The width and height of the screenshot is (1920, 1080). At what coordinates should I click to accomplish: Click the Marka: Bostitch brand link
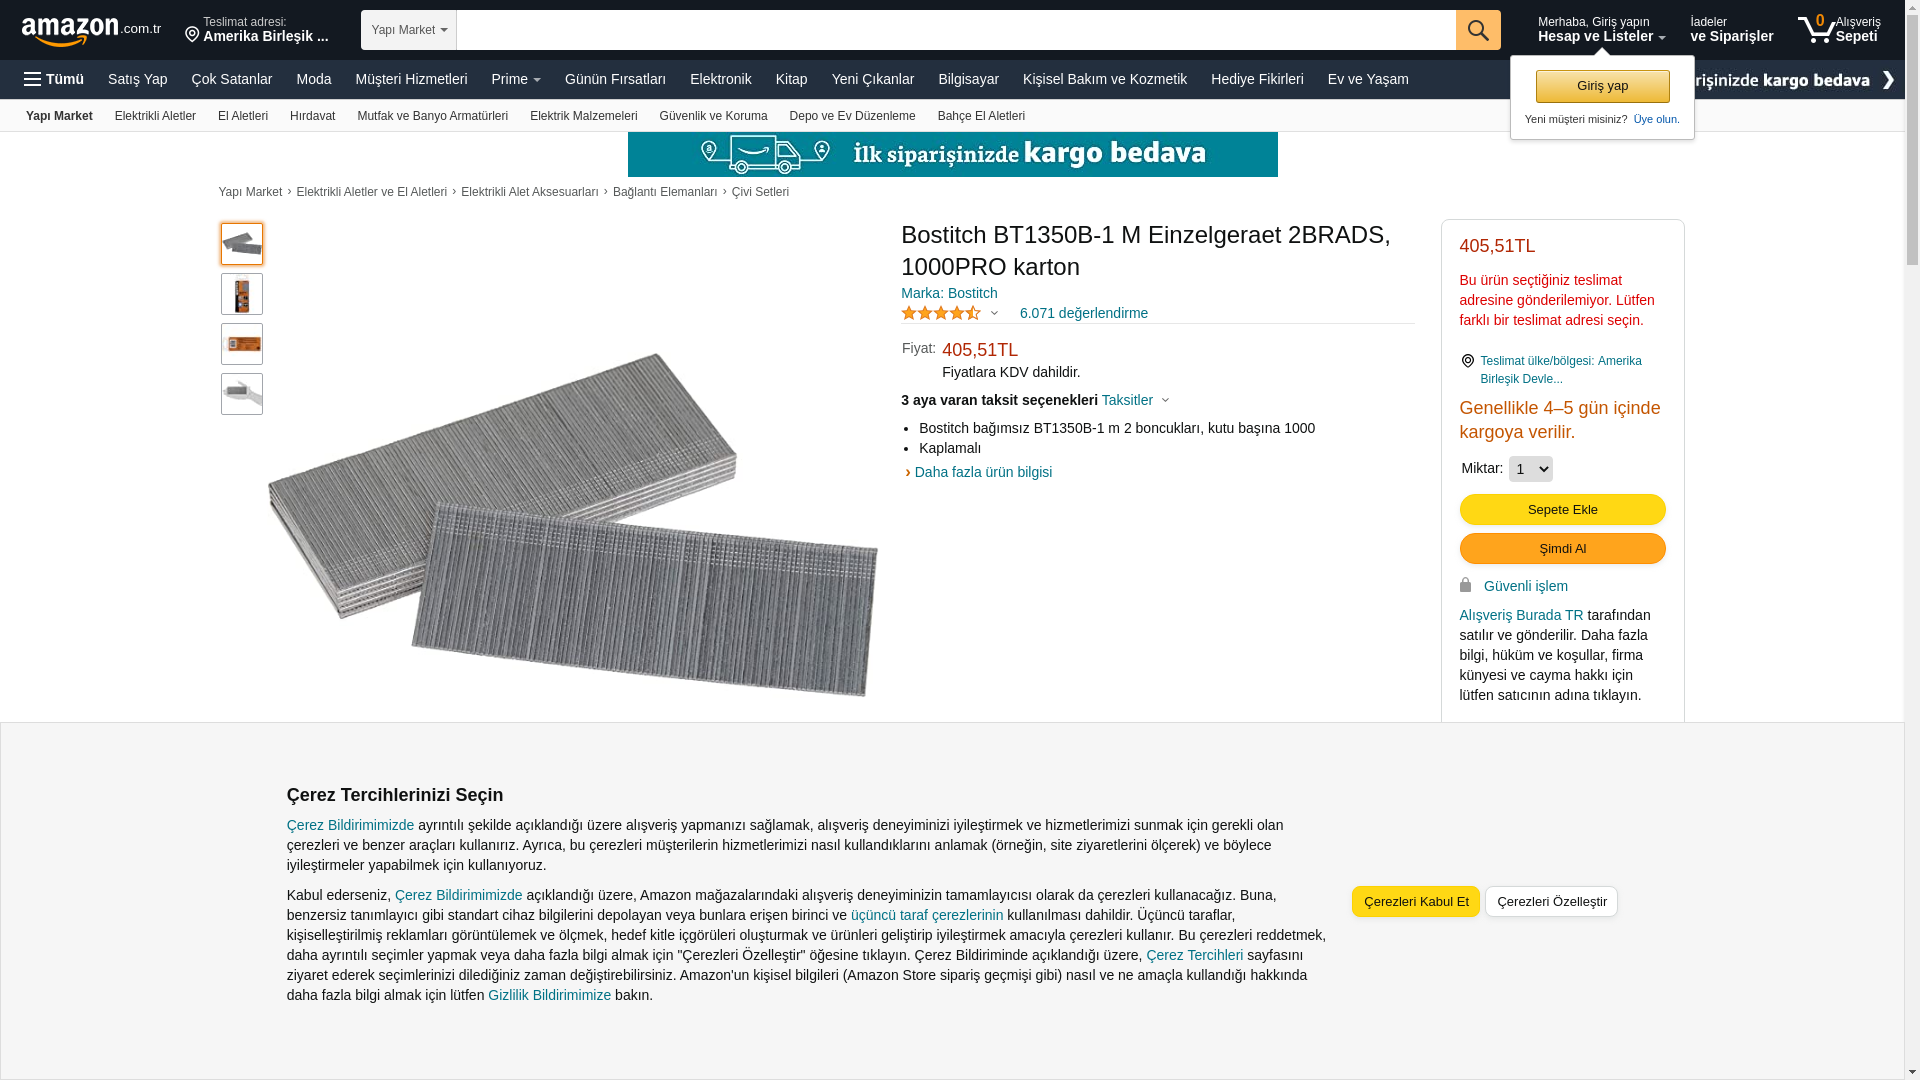click(x=949, y=293)
